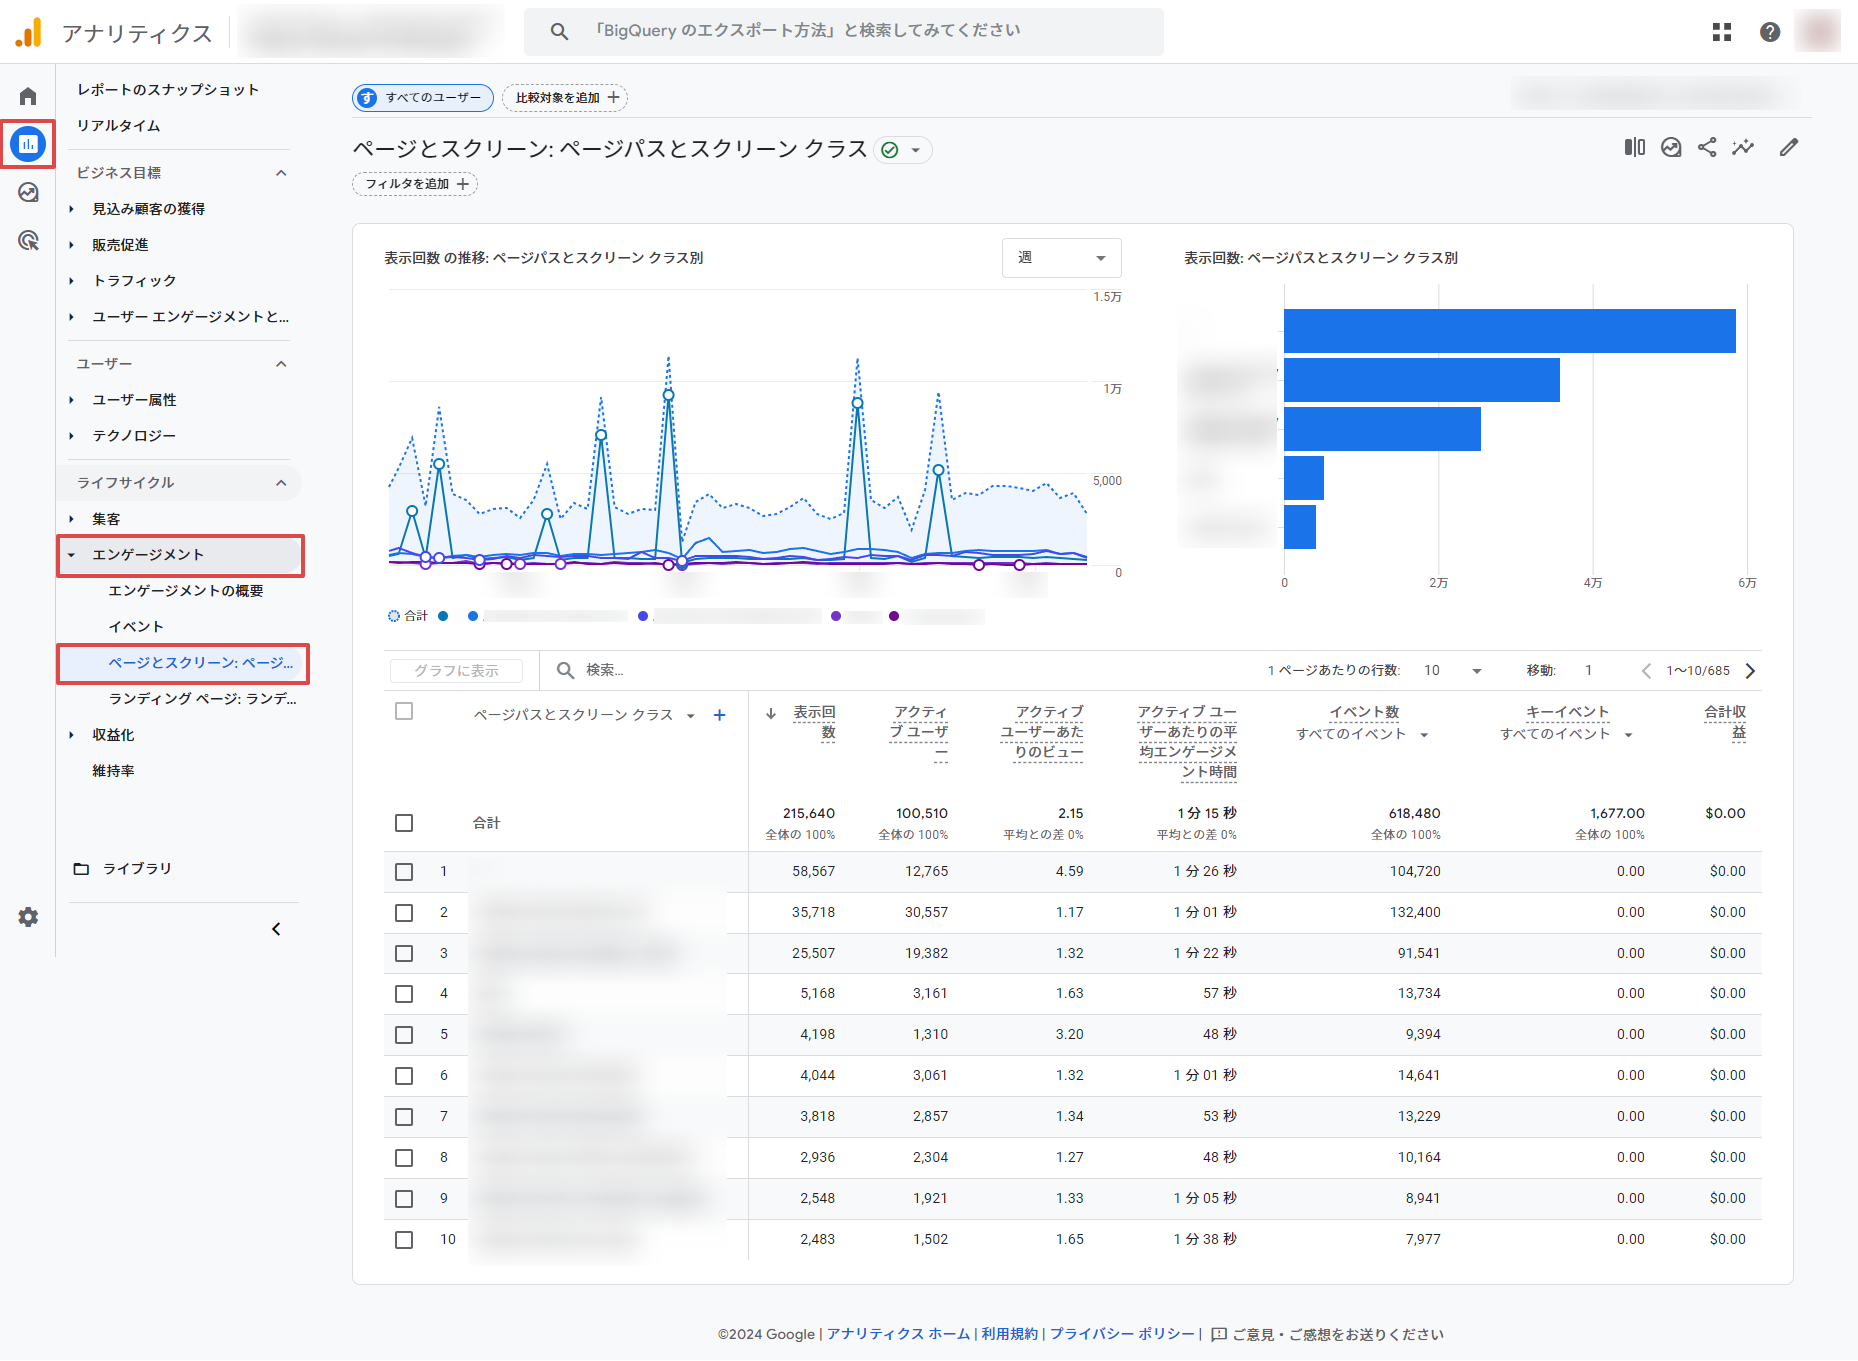Open the anomaly trend sparkline icon
The width and height of the screenshot is (1858, 1361).
[1743, 148]
